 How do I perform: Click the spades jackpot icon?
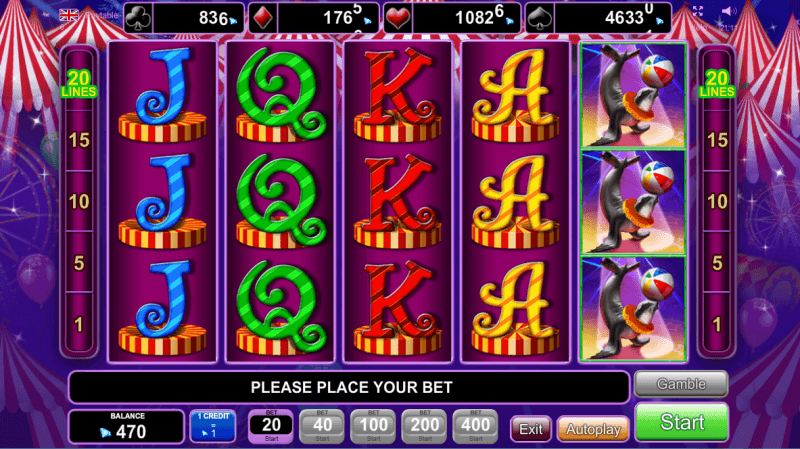539,19
